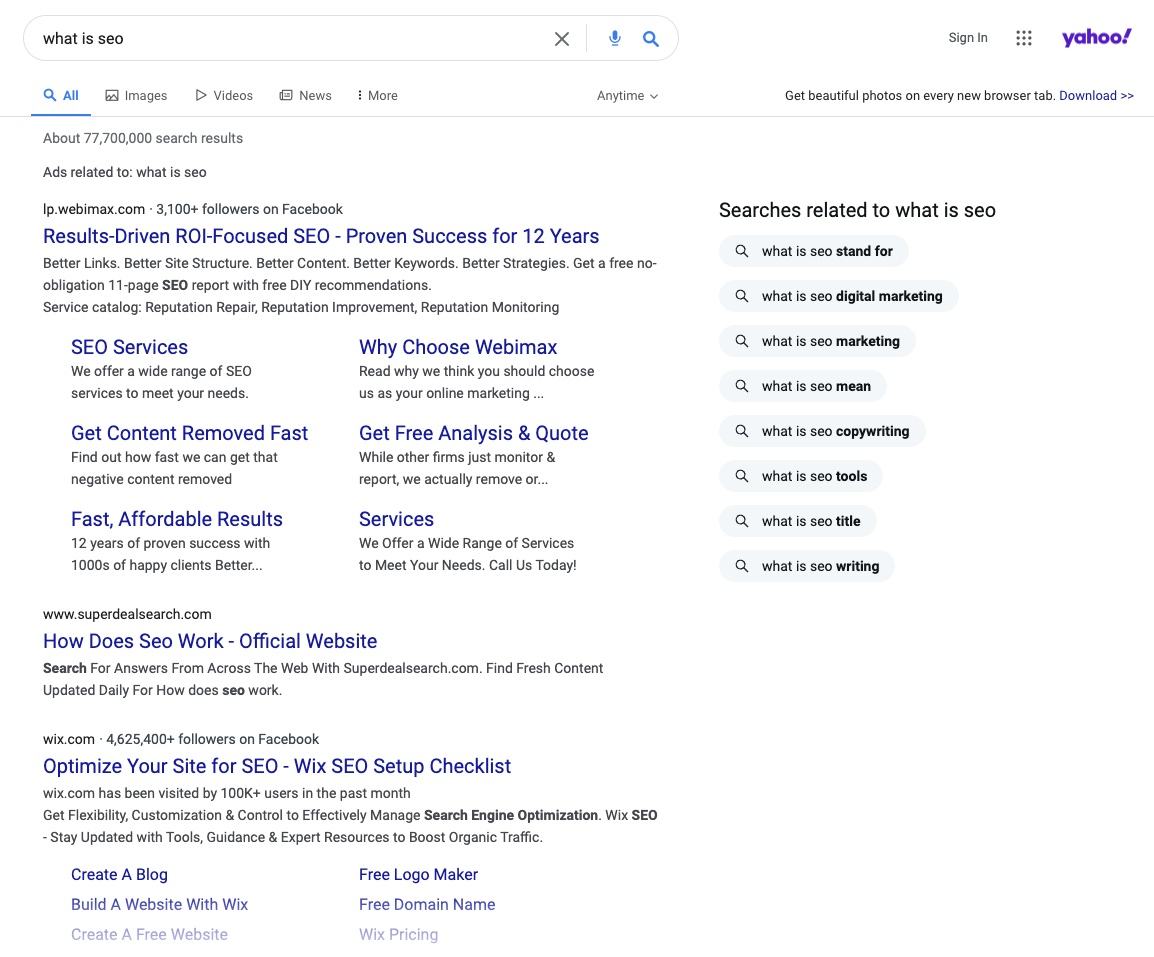
Task: Choose related search "what is seo tools"
Action: (801, 476)
